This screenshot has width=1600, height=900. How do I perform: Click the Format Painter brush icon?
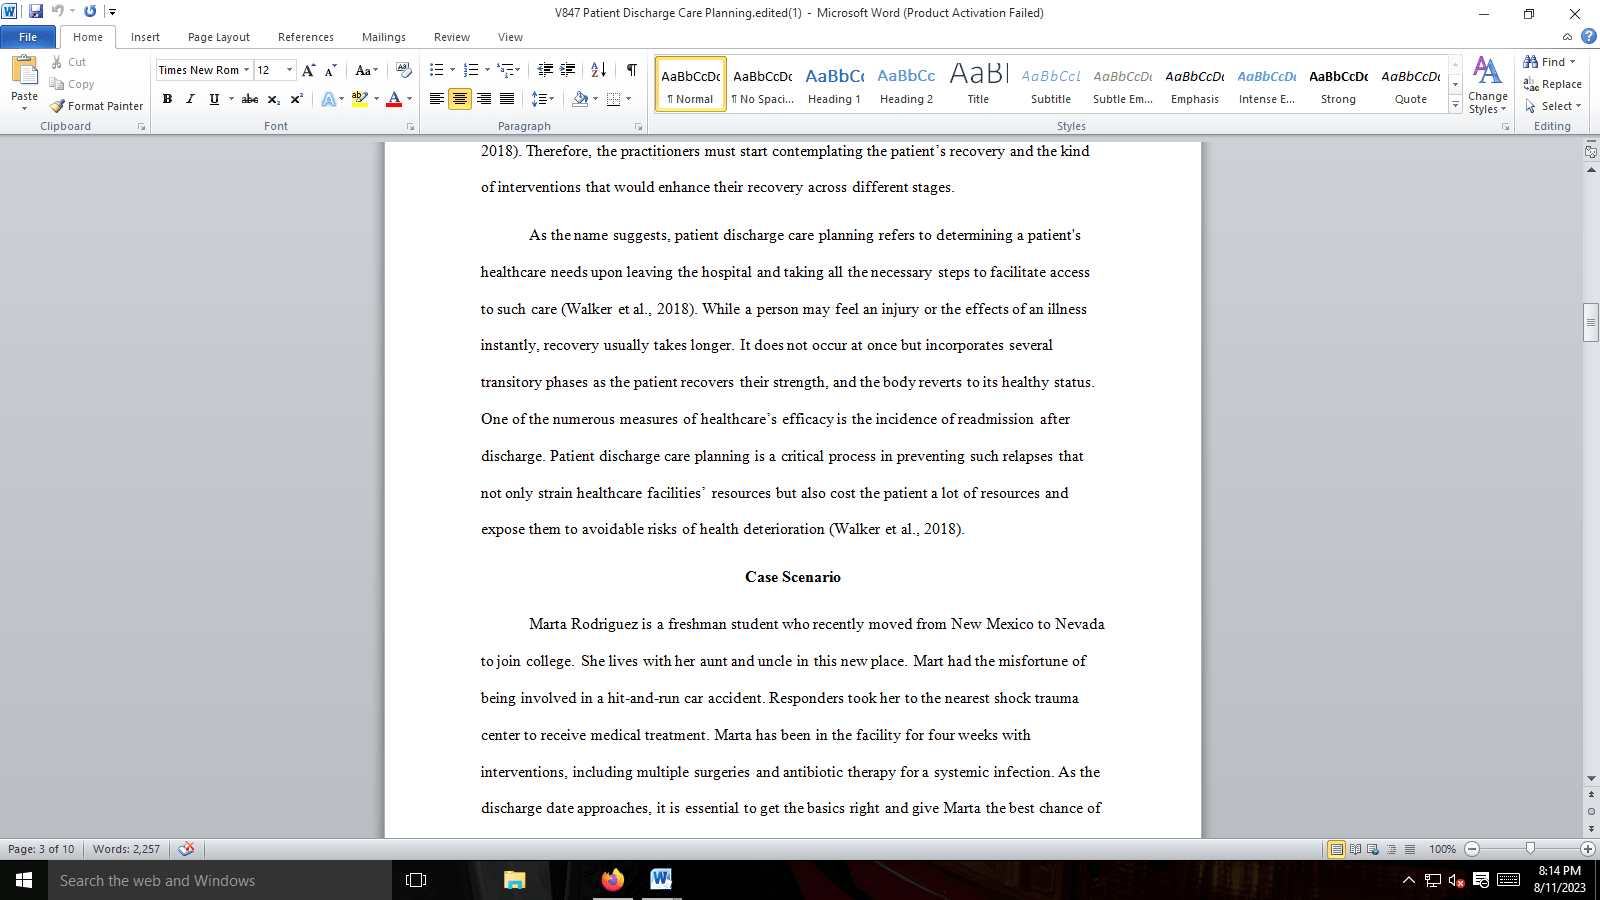pos(58,106)
